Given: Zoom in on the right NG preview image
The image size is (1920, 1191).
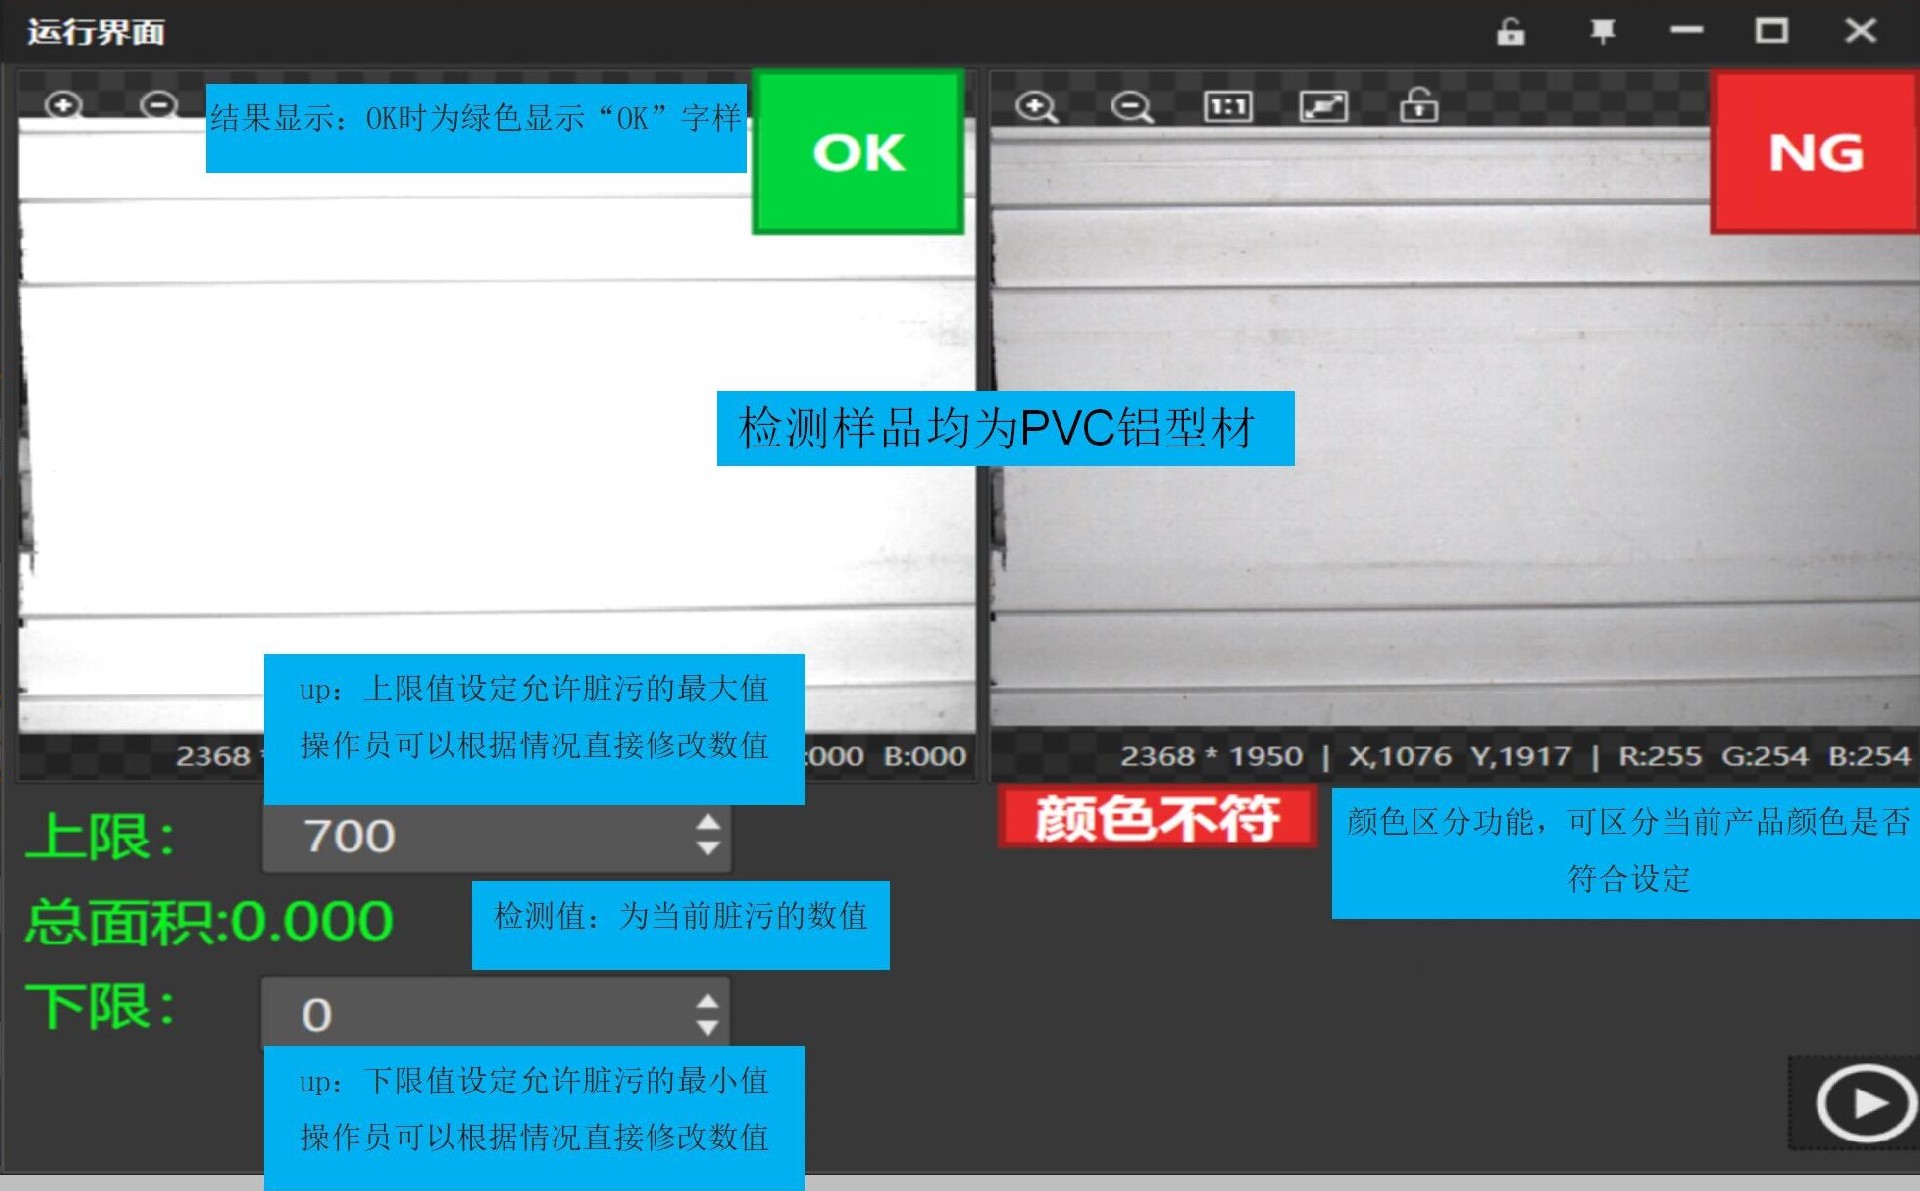Looking at the screenshot, I should click(1038, 105).
